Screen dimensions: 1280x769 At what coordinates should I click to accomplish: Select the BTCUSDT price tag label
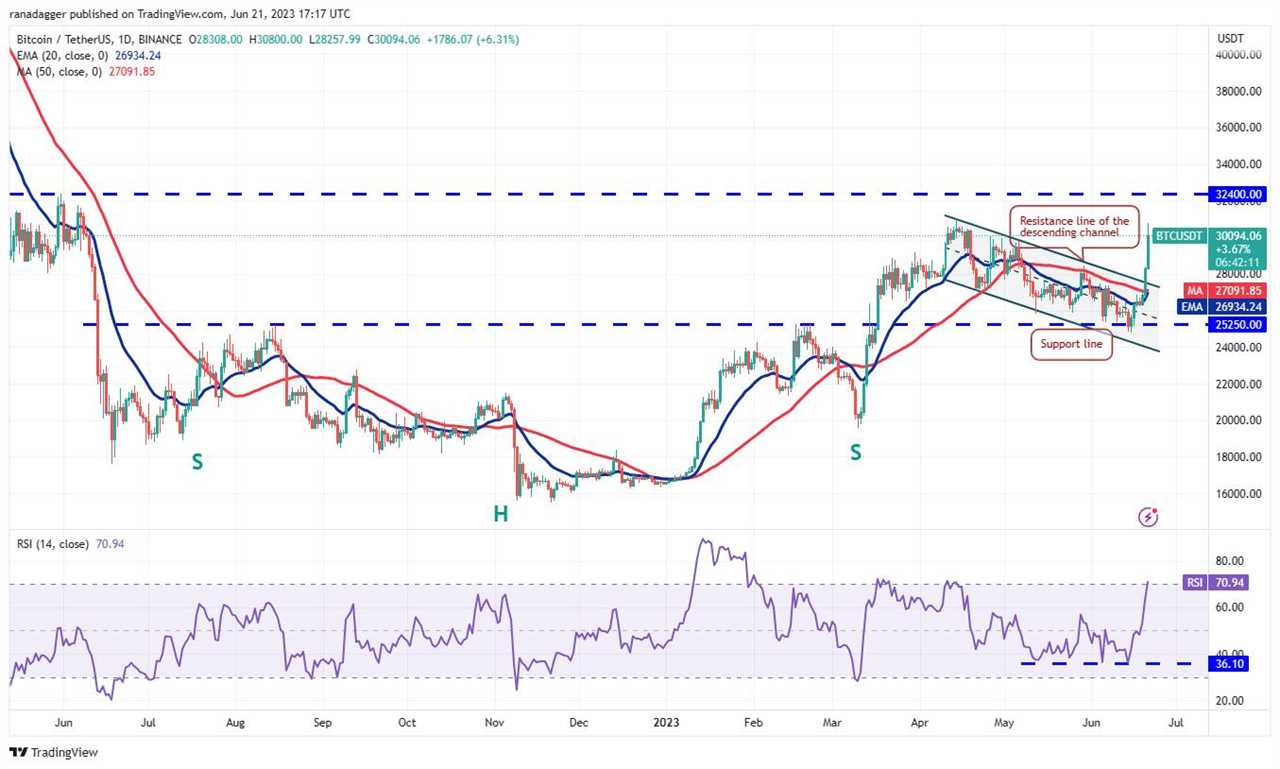point(1179,236)
